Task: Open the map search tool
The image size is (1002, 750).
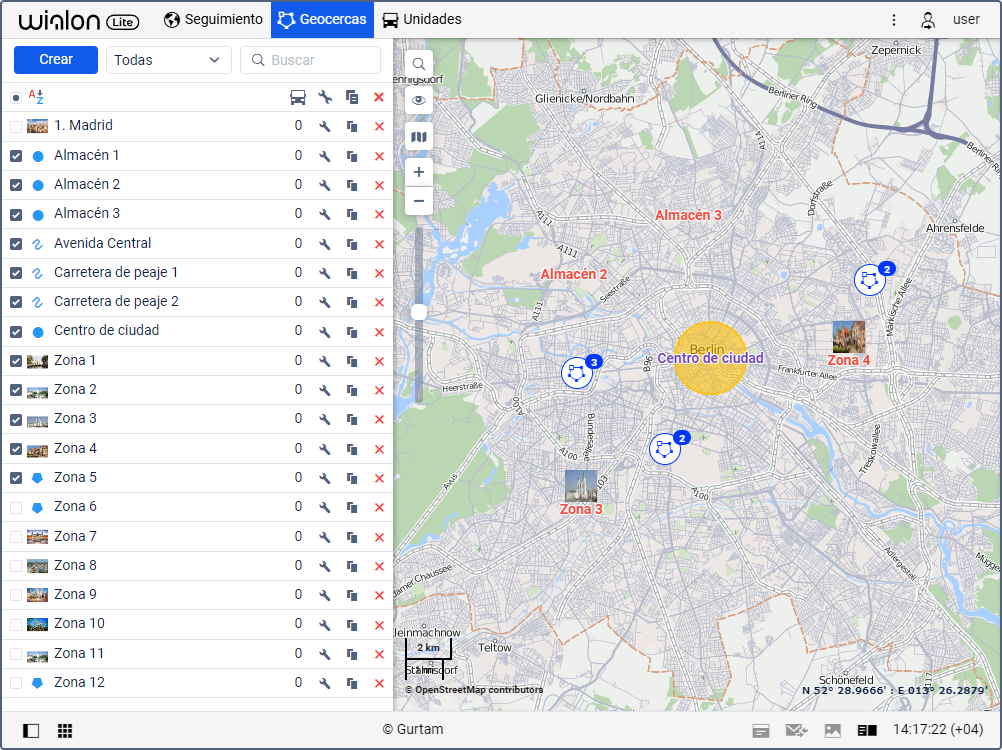Action: 419,64
